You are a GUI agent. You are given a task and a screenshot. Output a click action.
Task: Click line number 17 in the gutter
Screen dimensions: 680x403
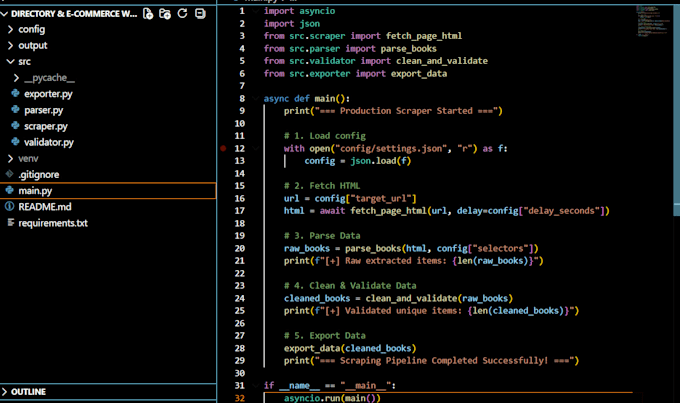click(240, 211)
